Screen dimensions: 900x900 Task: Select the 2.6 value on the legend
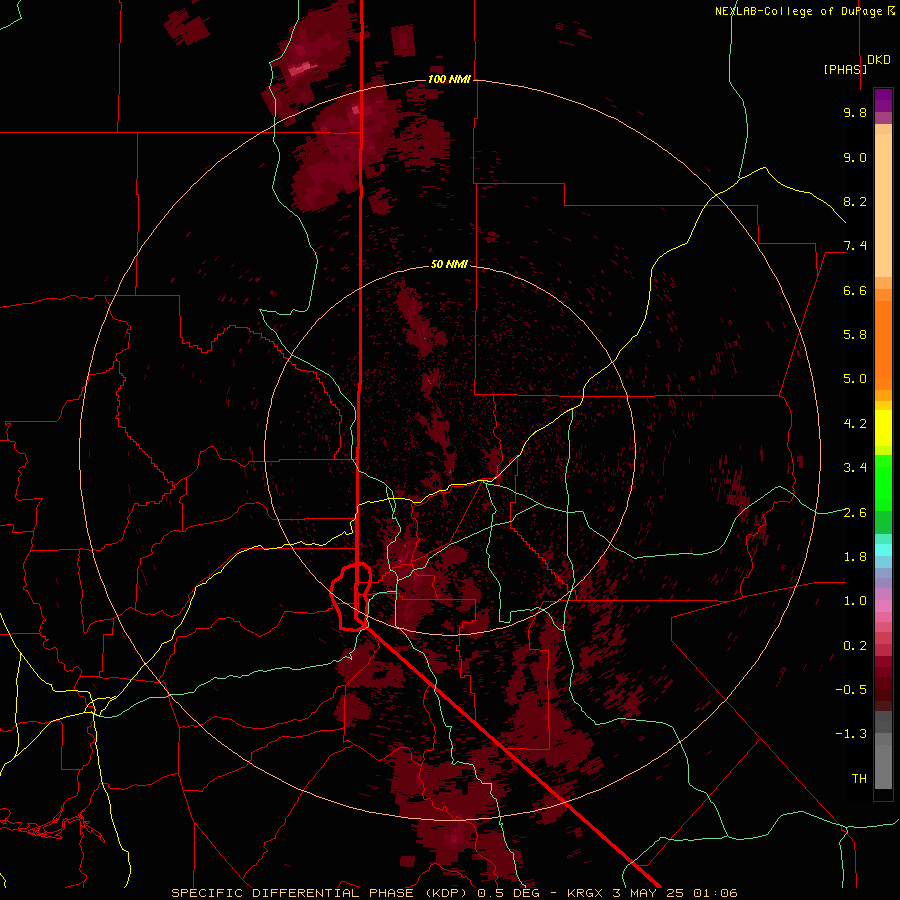pos(855,513)
